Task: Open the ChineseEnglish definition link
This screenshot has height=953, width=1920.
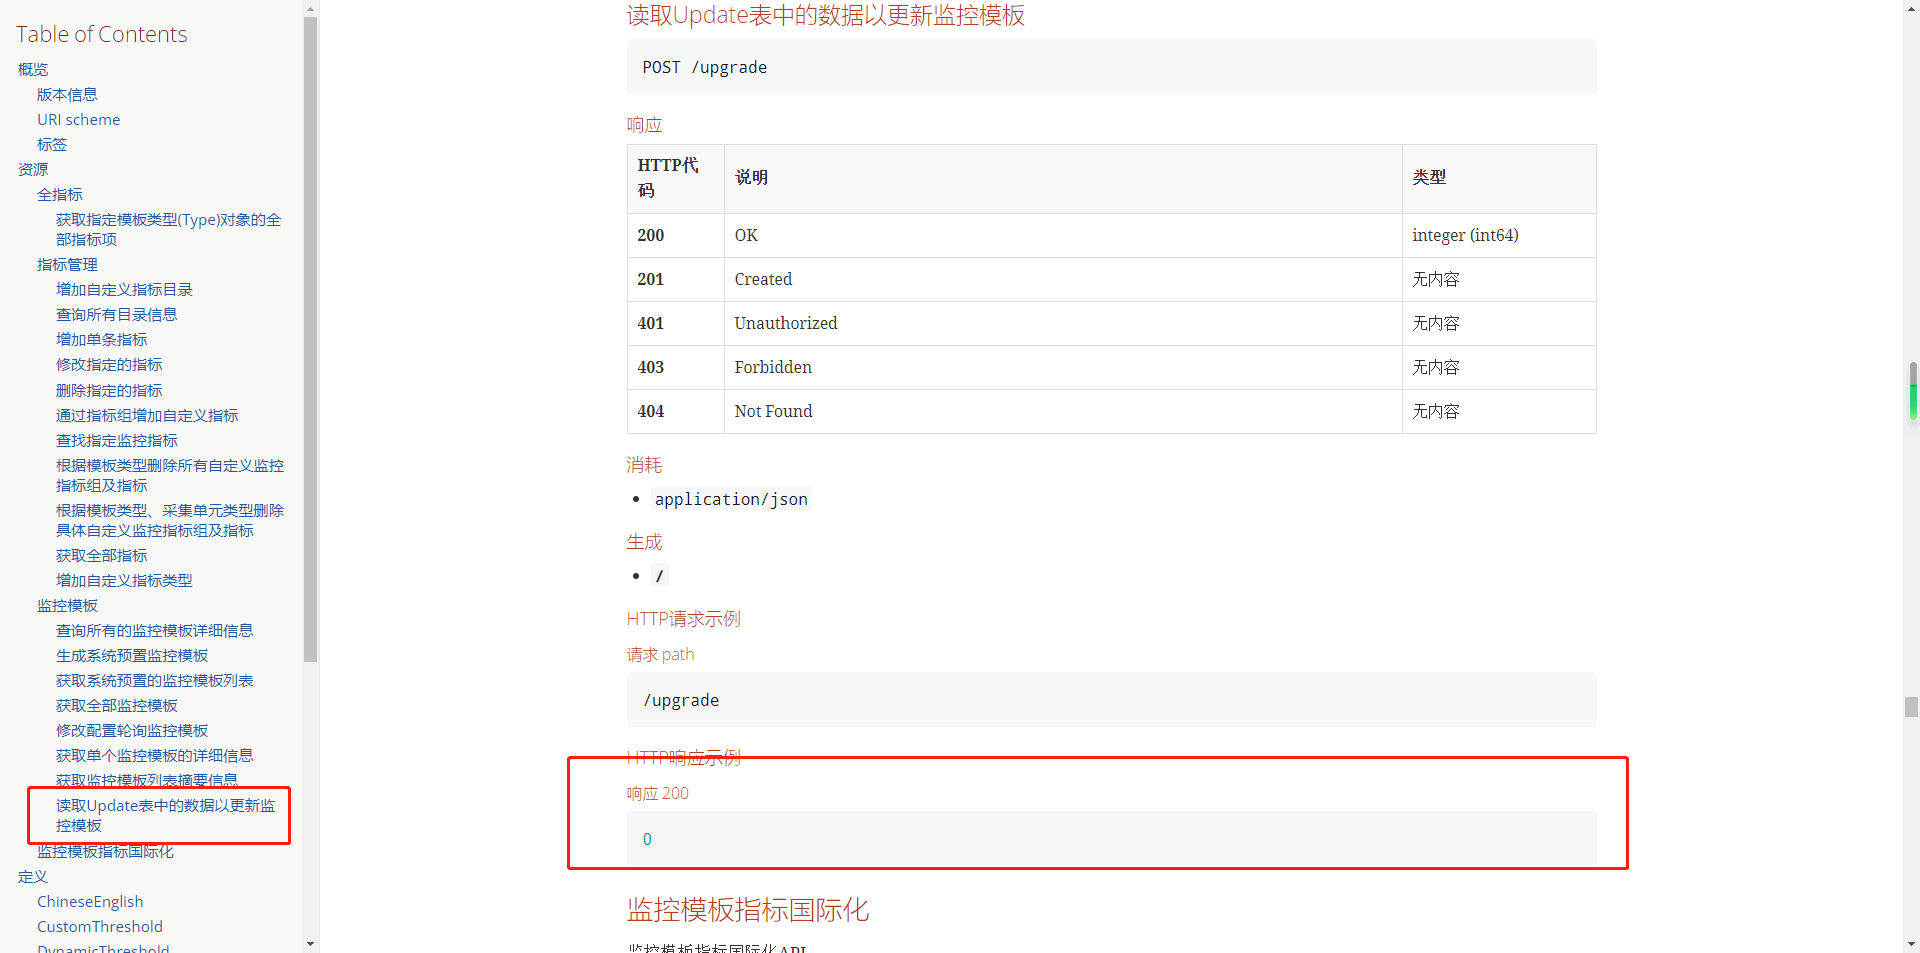Action: (90, 901)
